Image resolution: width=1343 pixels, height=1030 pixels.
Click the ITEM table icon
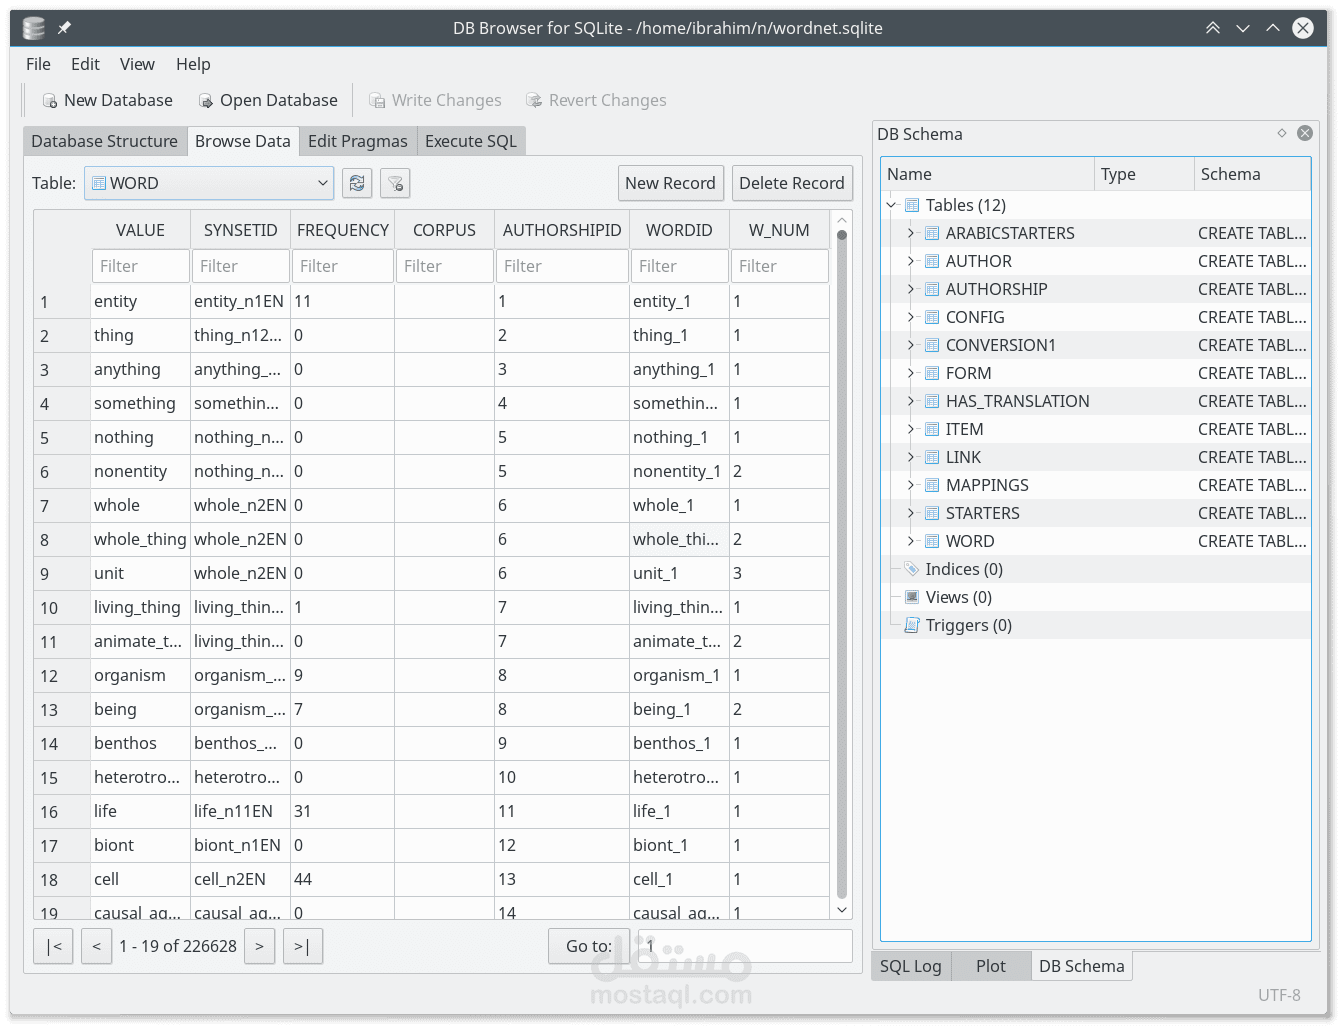932,429
